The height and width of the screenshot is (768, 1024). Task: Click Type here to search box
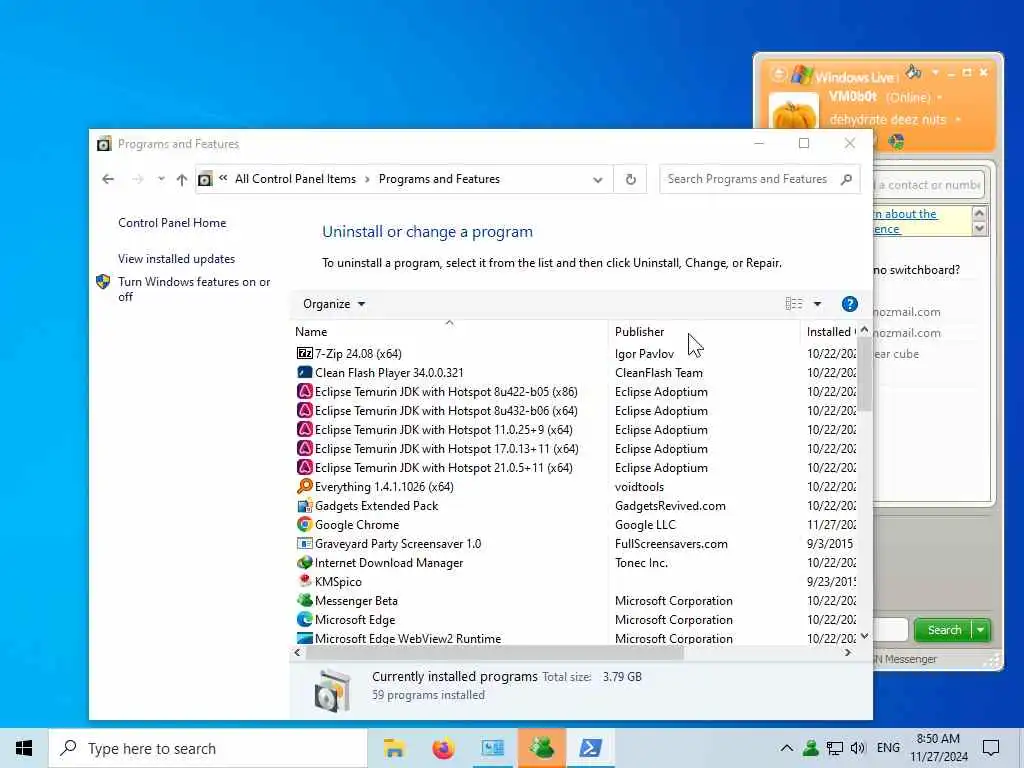208,748
